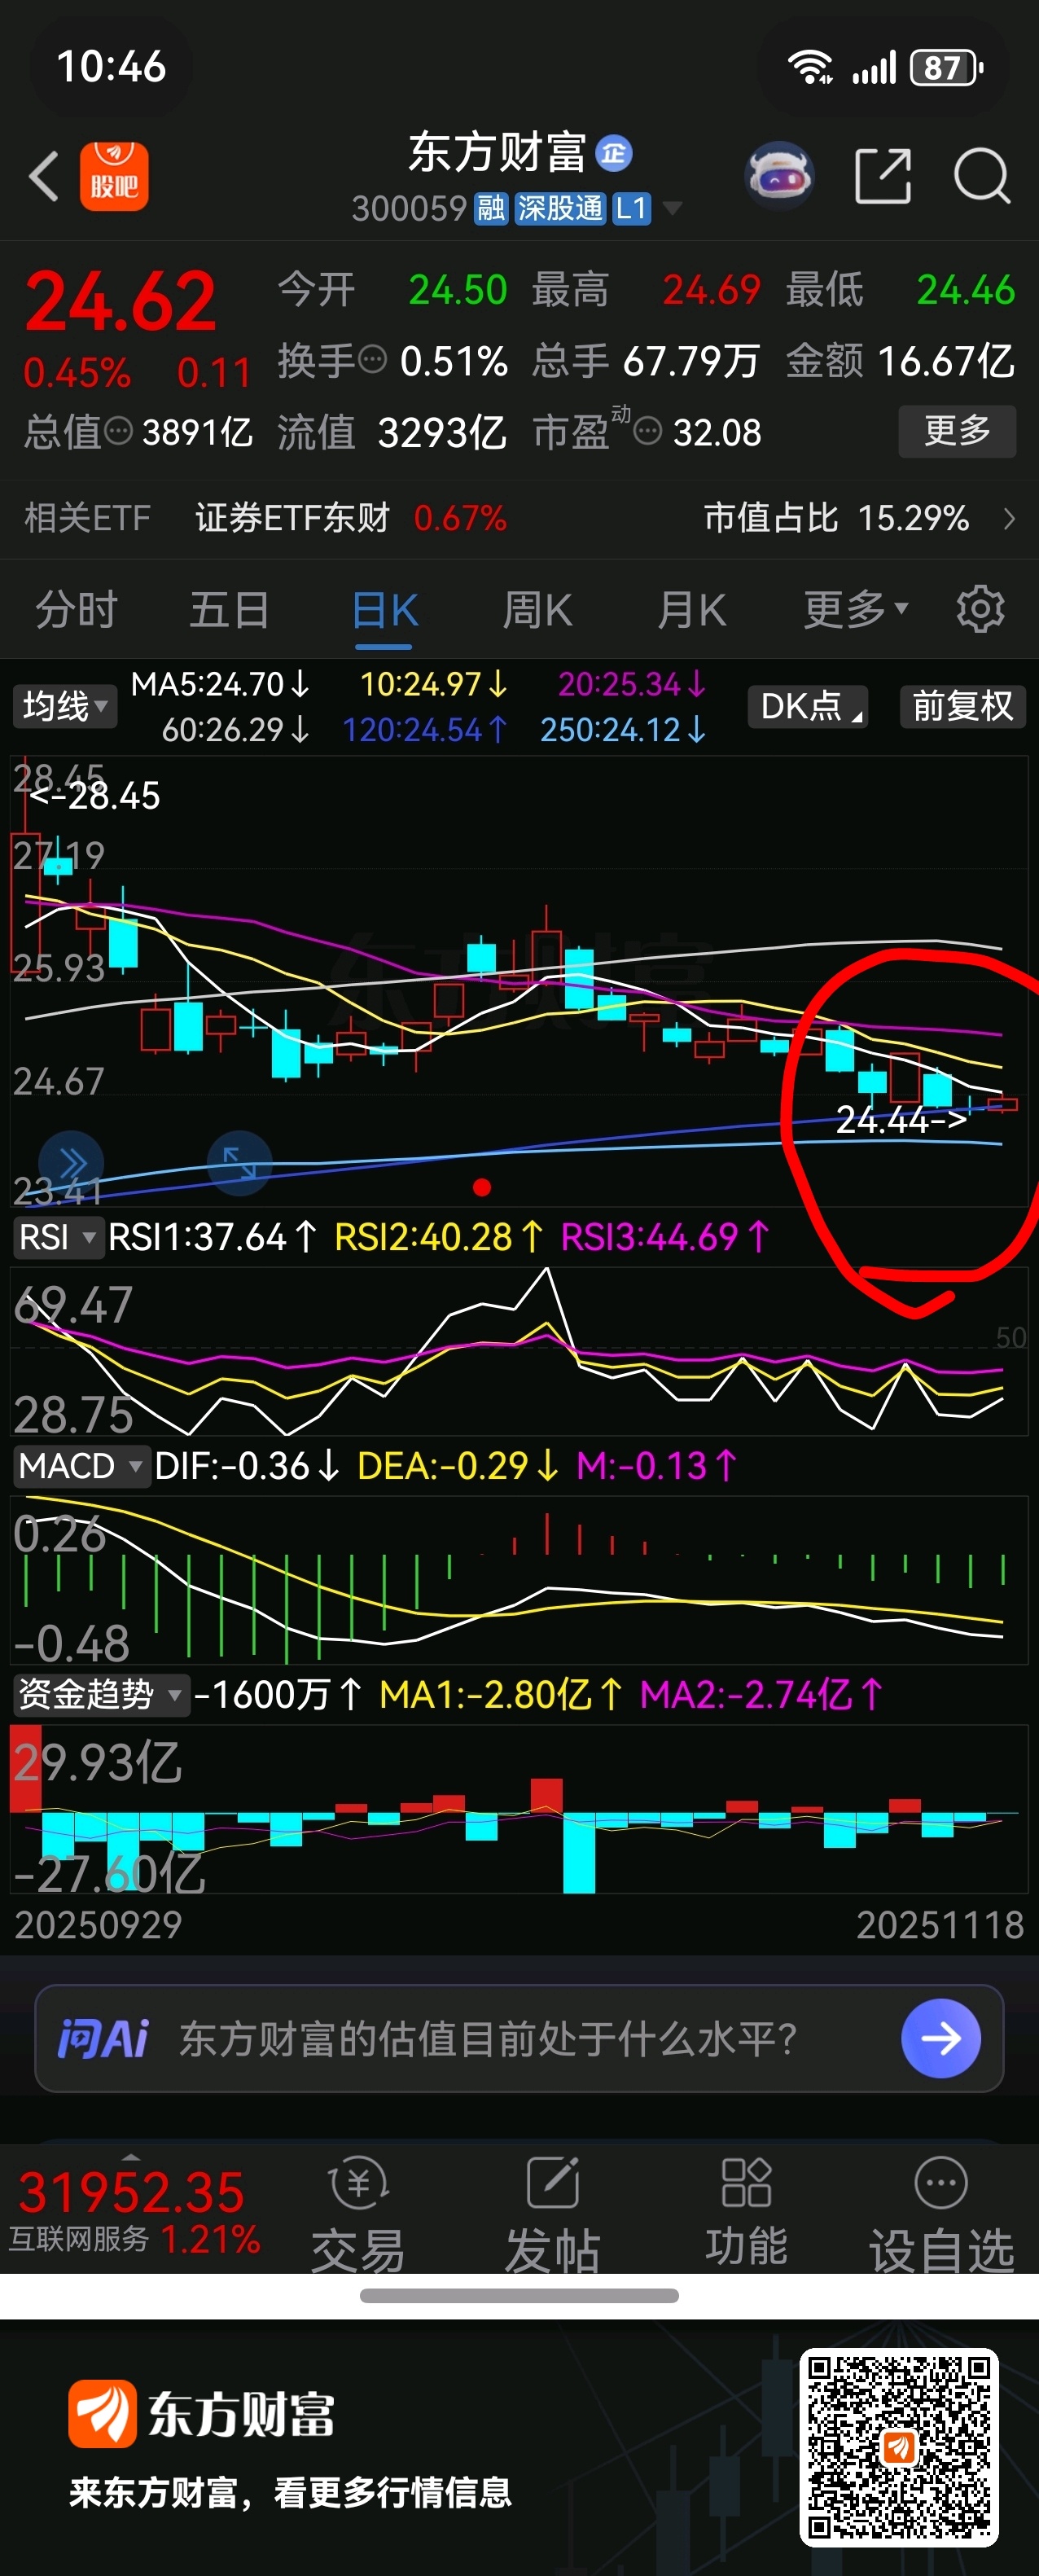Tap the 更多 quote details button
1039x2576 pixels.
pos(957,431)
